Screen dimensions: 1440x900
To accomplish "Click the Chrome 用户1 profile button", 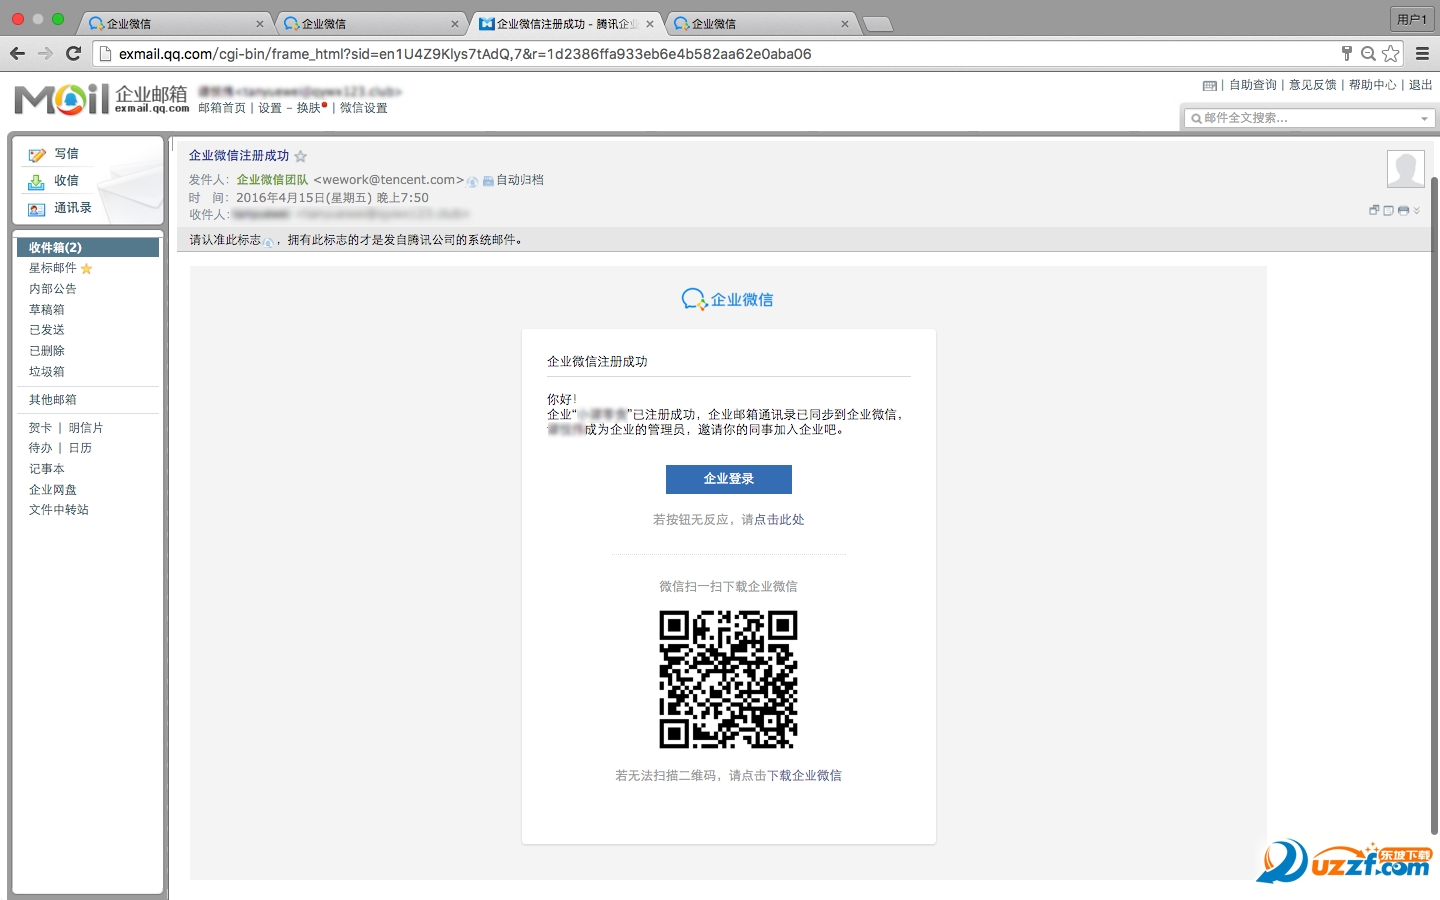I will pos(1412,19).
